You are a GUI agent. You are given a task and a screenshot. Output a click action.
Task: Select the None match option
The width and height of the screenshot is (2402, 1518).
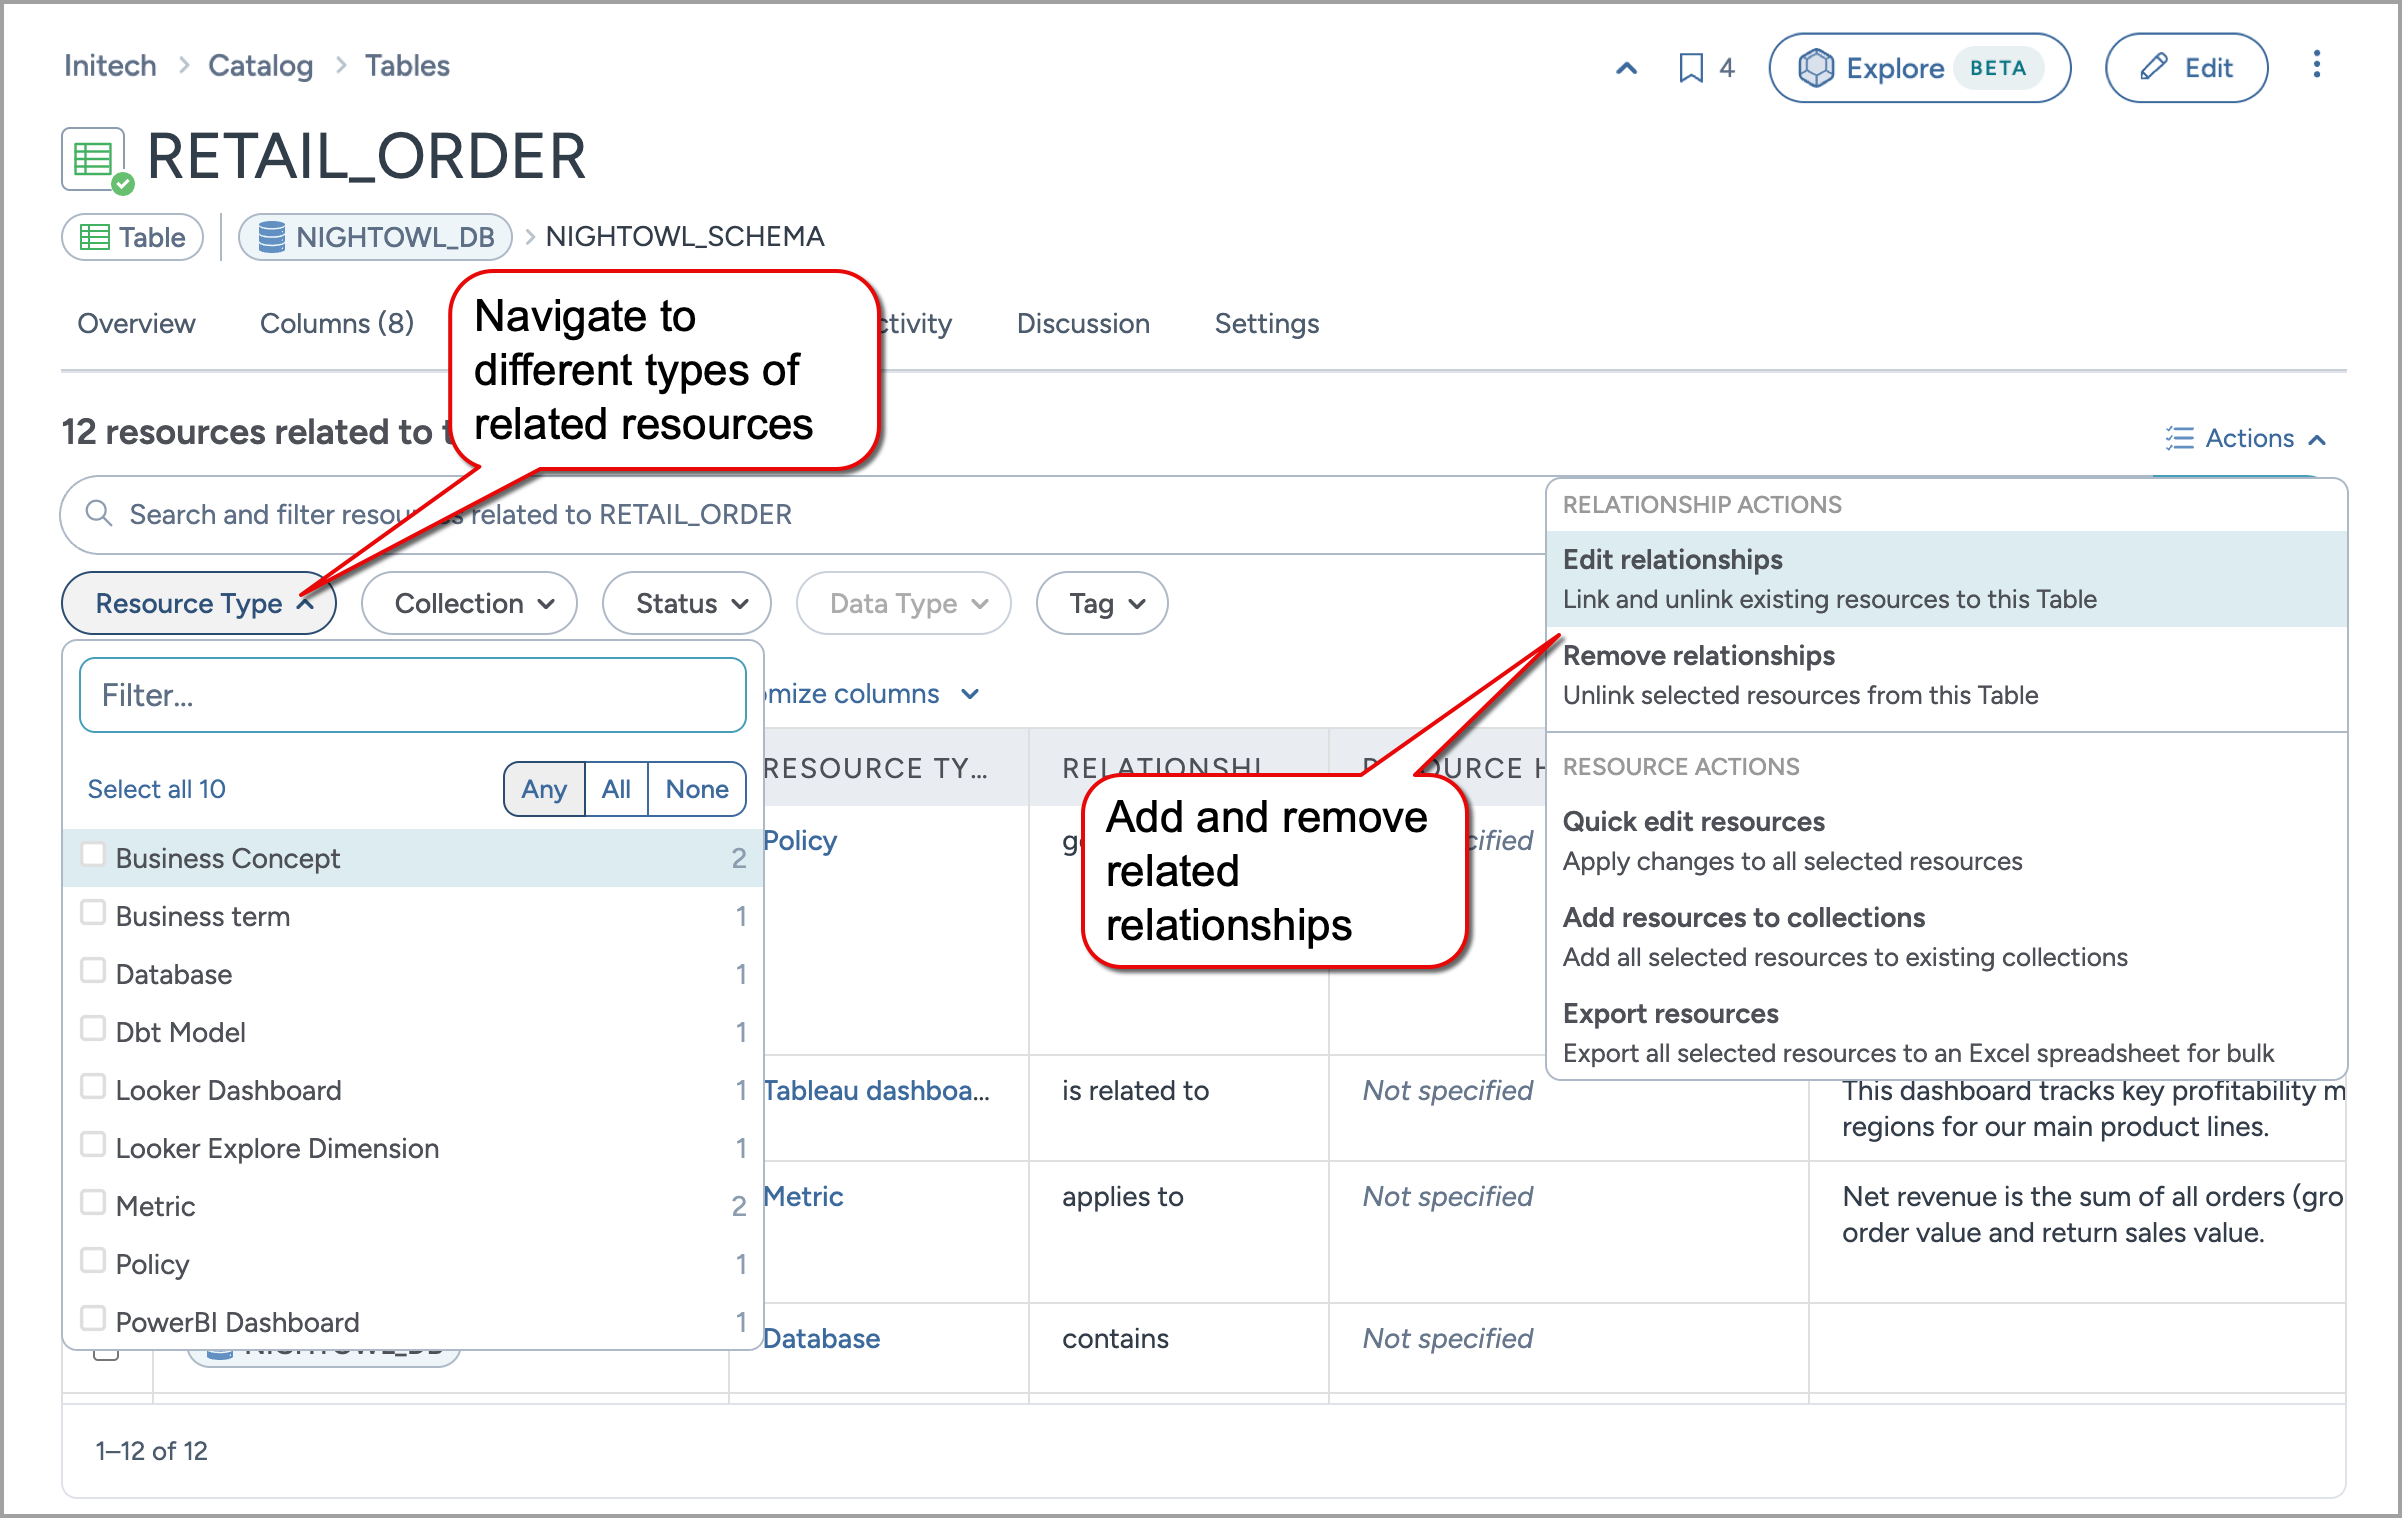point(696,789)
